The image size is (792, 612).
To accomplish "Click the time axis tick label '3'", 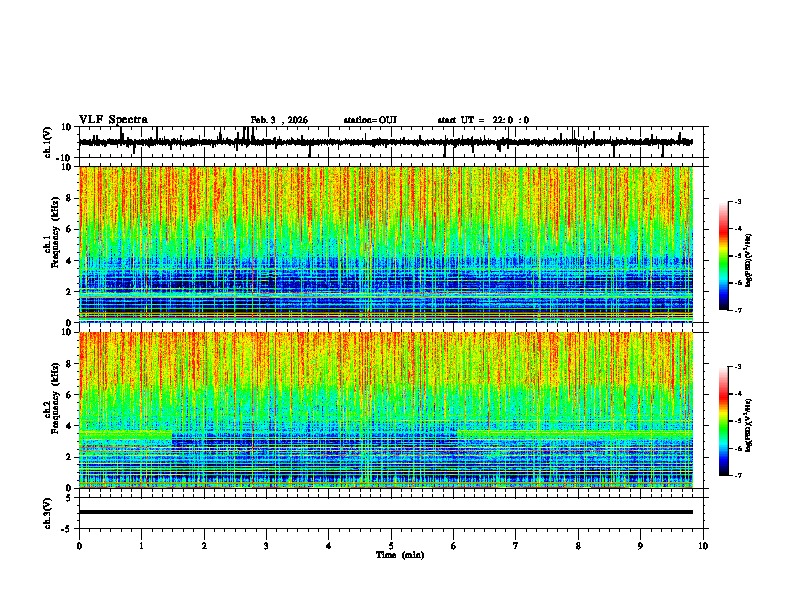I will point(266,546).
